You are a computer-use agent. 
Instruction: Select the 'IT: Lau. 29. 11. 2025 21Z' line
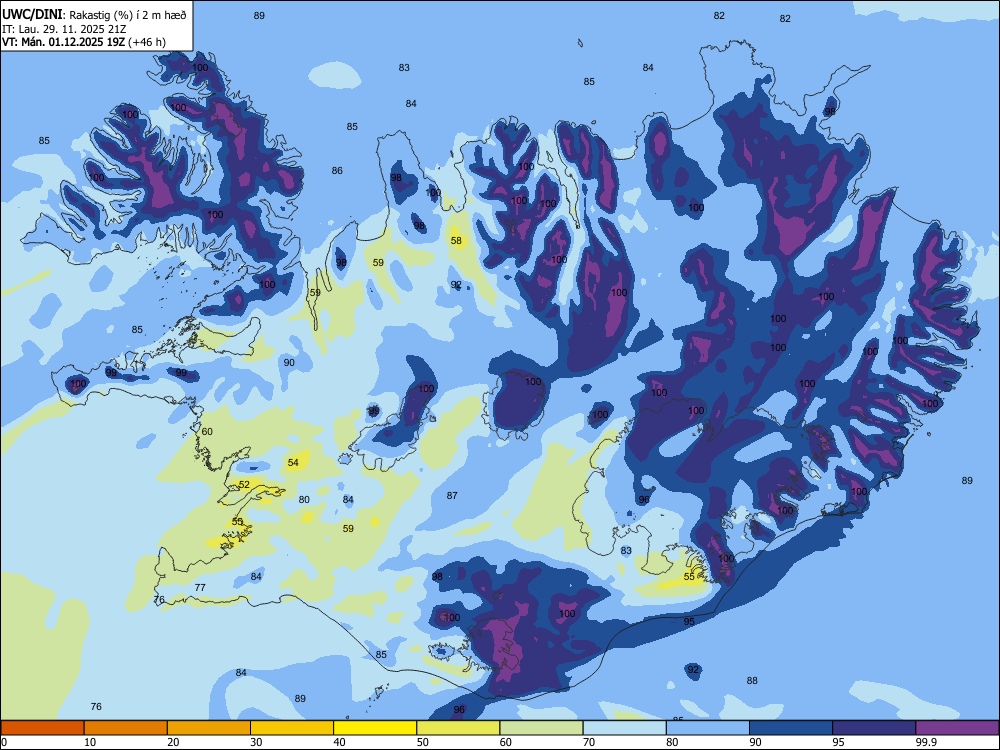point(64,29)
